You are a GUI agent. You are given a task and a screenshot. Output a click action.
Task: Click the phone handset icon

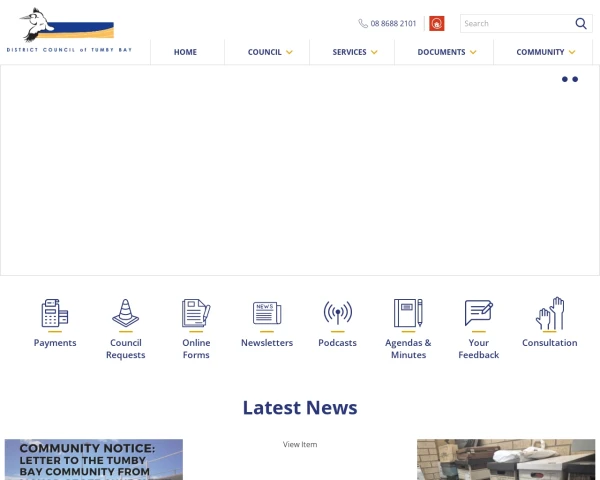[x=363, y=23]
